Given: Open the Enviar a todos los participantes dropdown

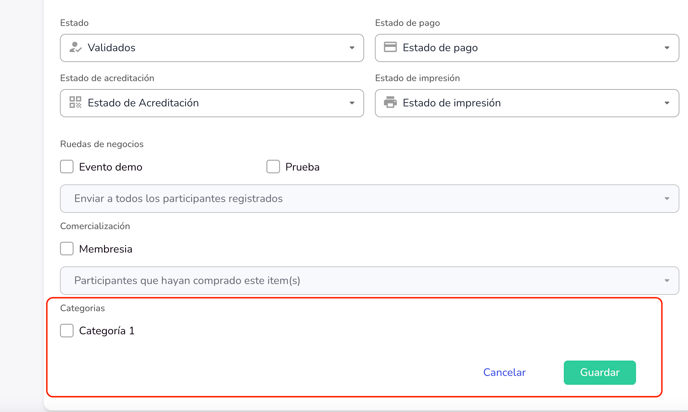Looking at the screenshot, I should pos(667,199).
